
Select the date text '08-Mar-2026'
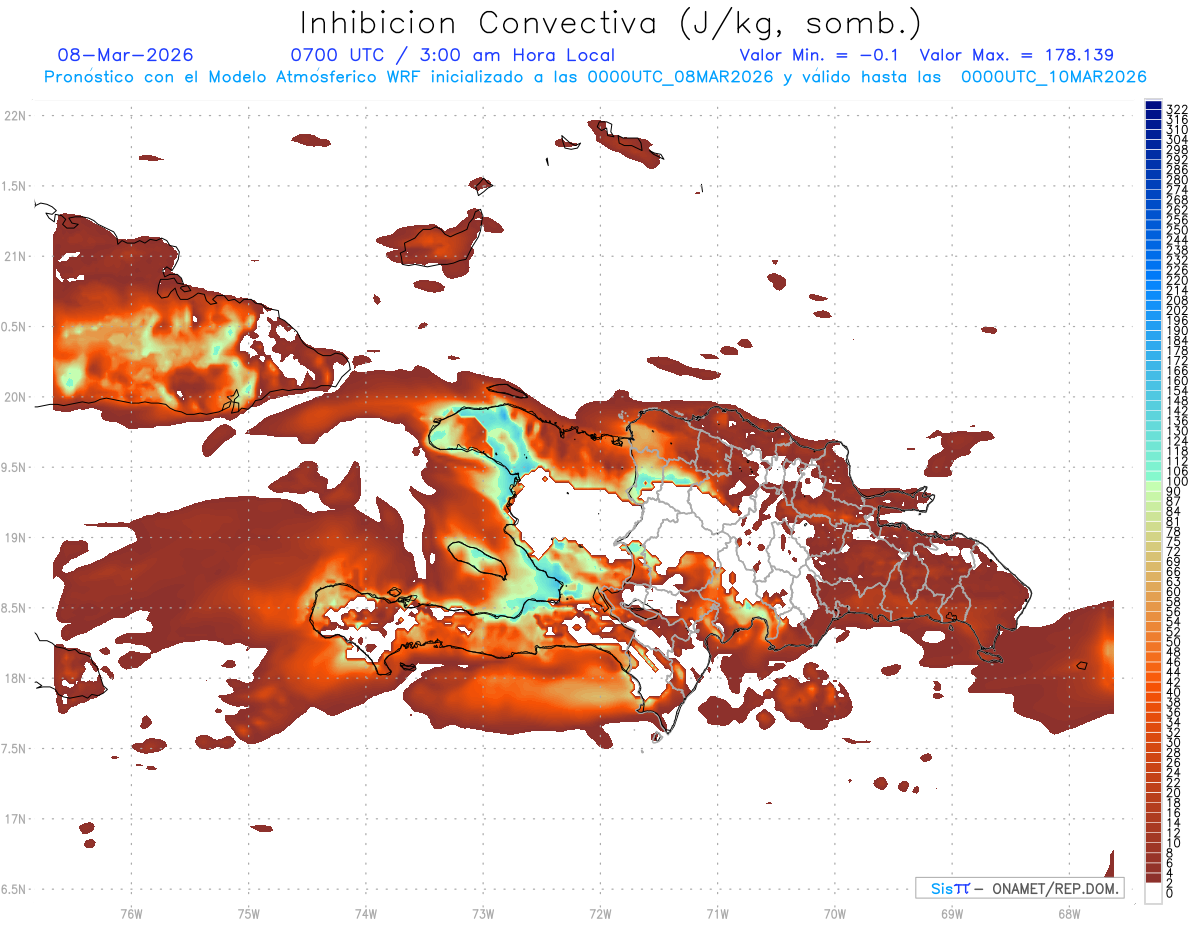point(126,55)
